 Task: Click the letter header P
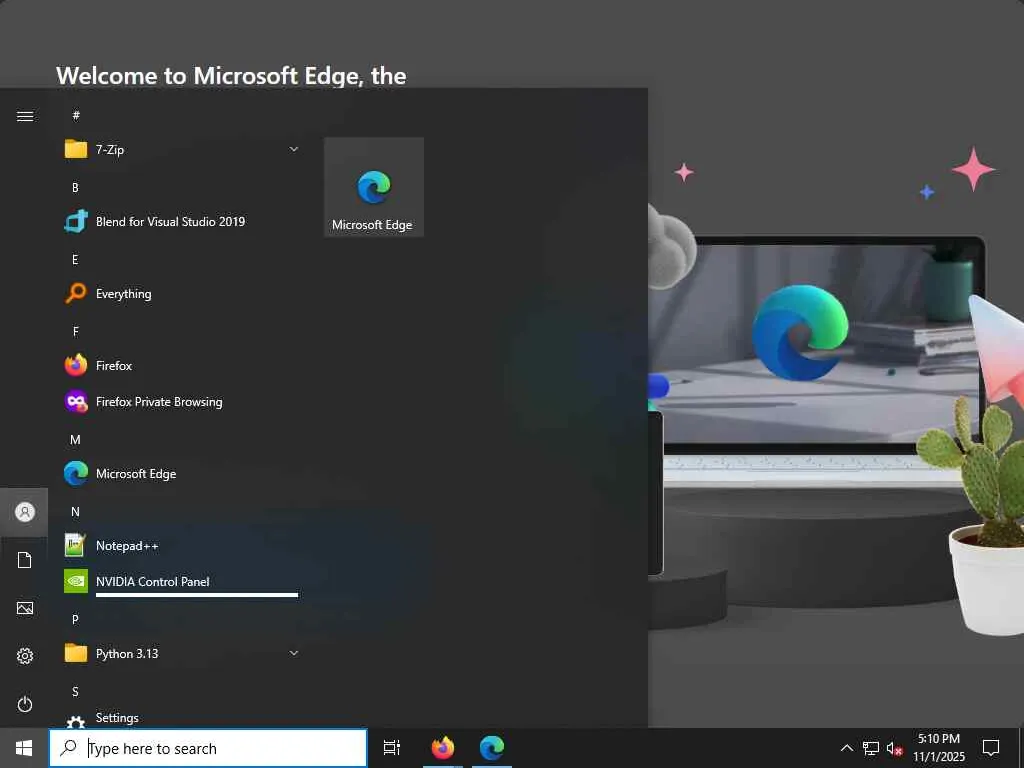(x=75, y=619)
